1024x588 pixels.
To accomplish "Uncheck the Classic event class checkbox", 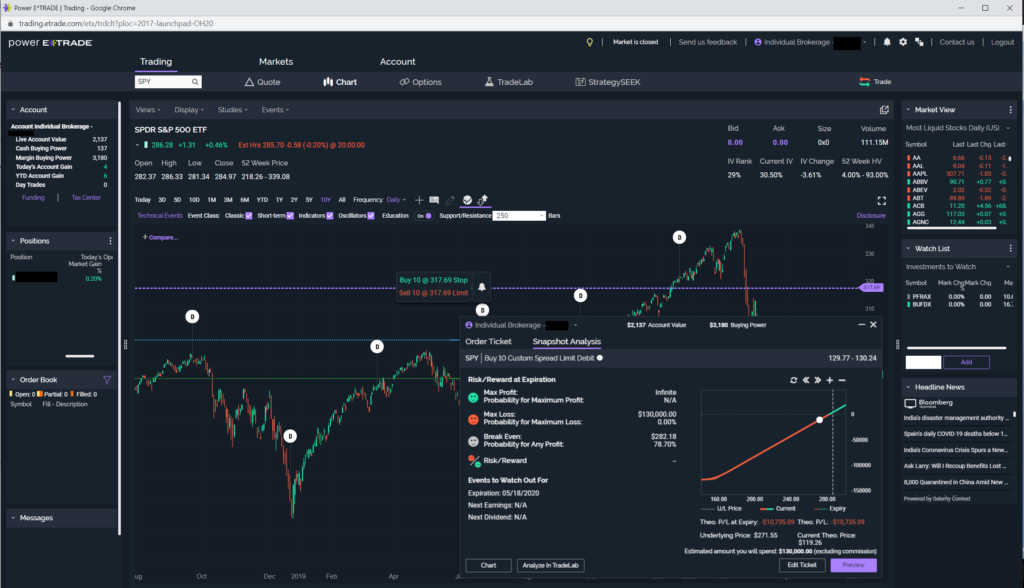I will 249,216.
